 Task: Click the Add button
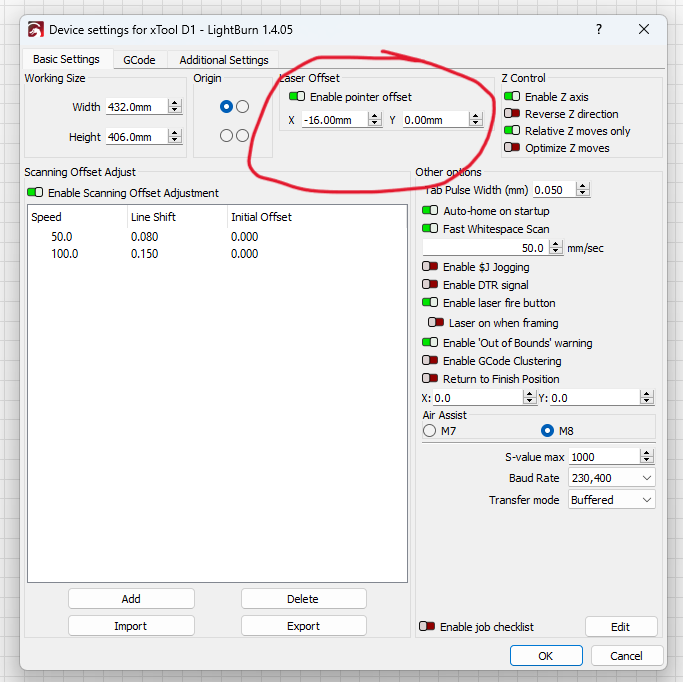(x=131, y=599)
